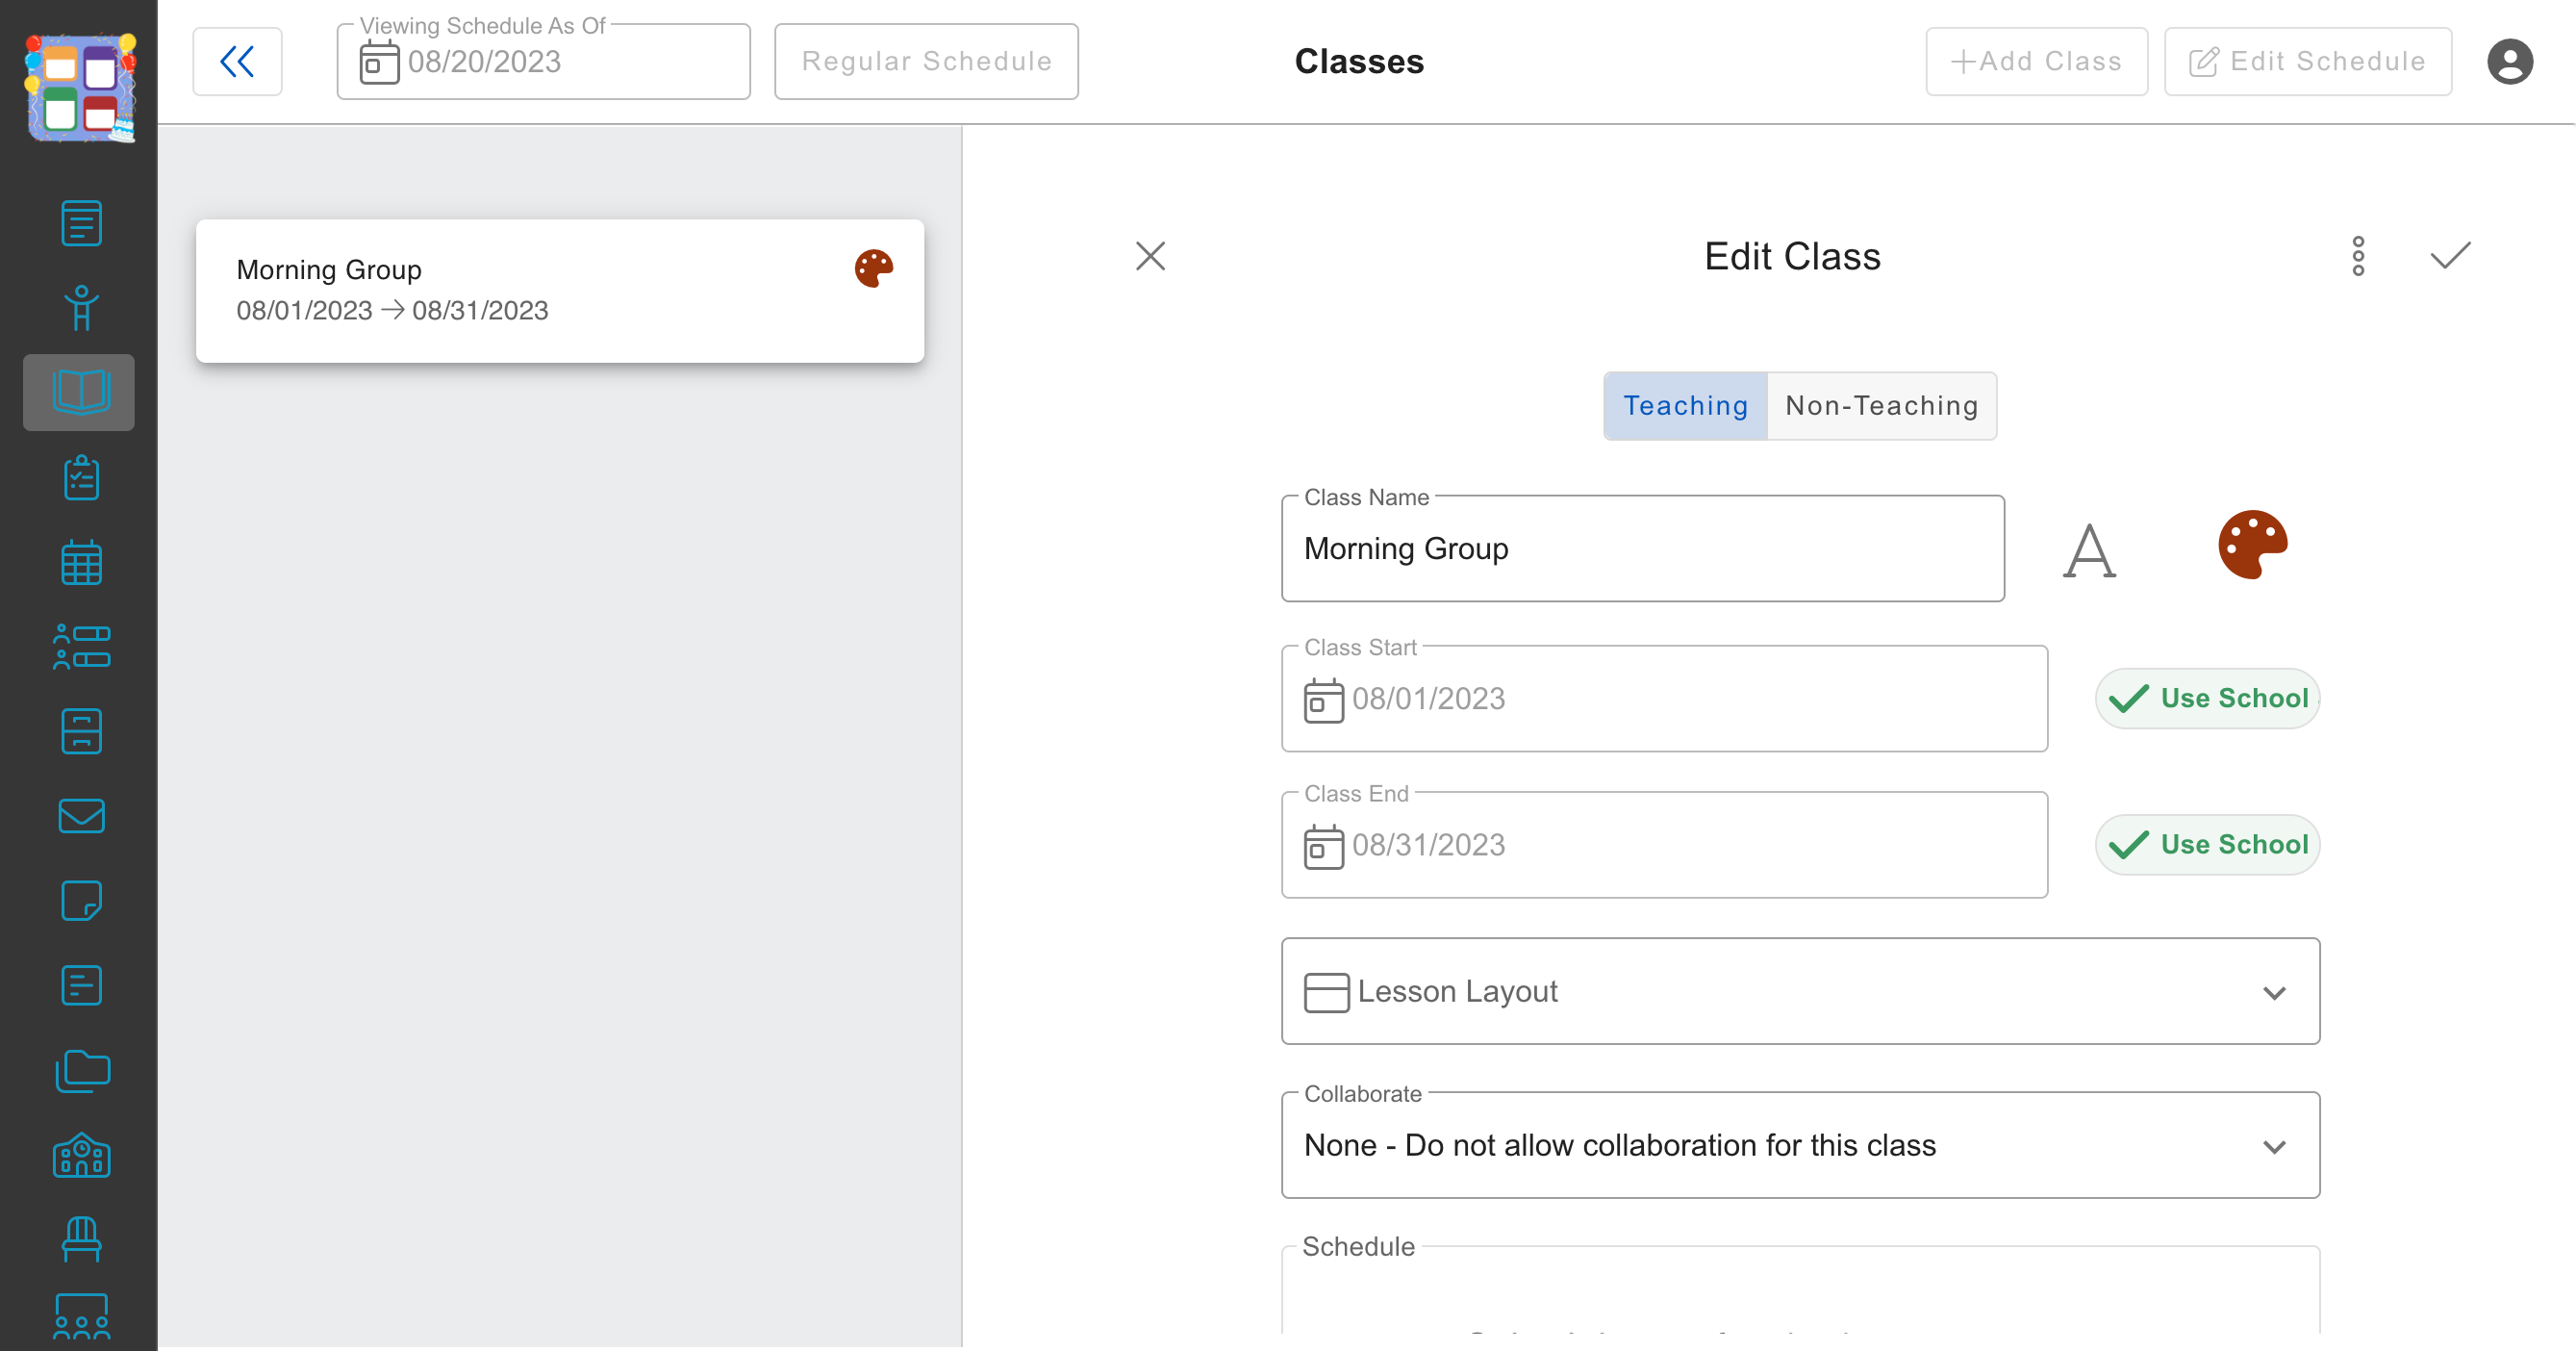Click the Class Start date field
This screenshot has width=2576, height=1351.
(x=1664, y=698)
